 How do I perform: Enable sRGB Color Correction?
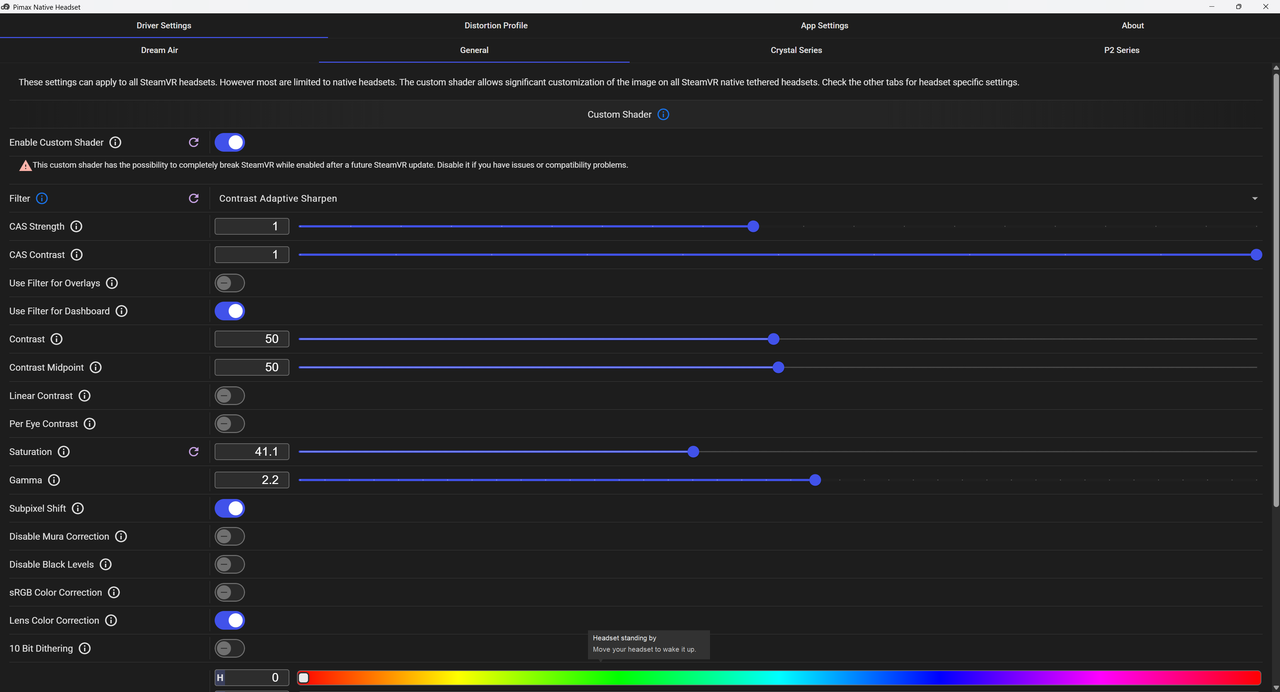(x=230, y=592)
